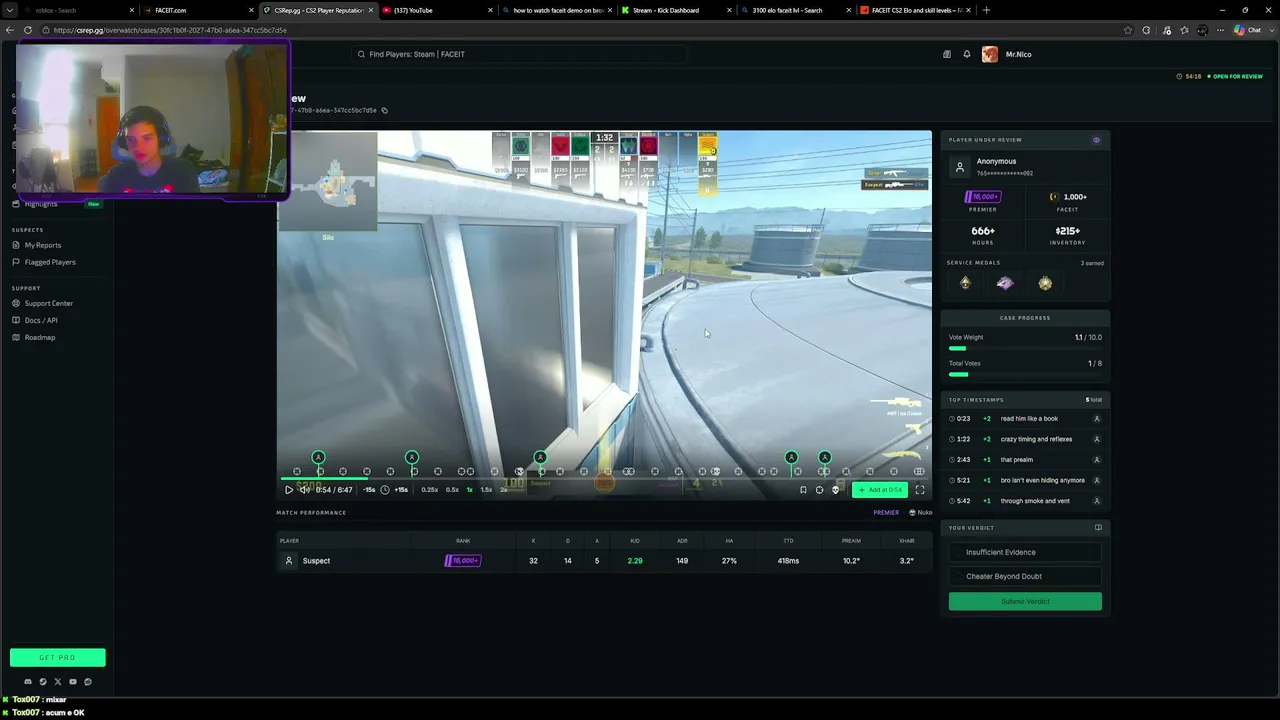Open the YouTube link icon in the sidebar footer
Image resolution: width=1280 pixels, height=720 pixels.
point(72,682)
